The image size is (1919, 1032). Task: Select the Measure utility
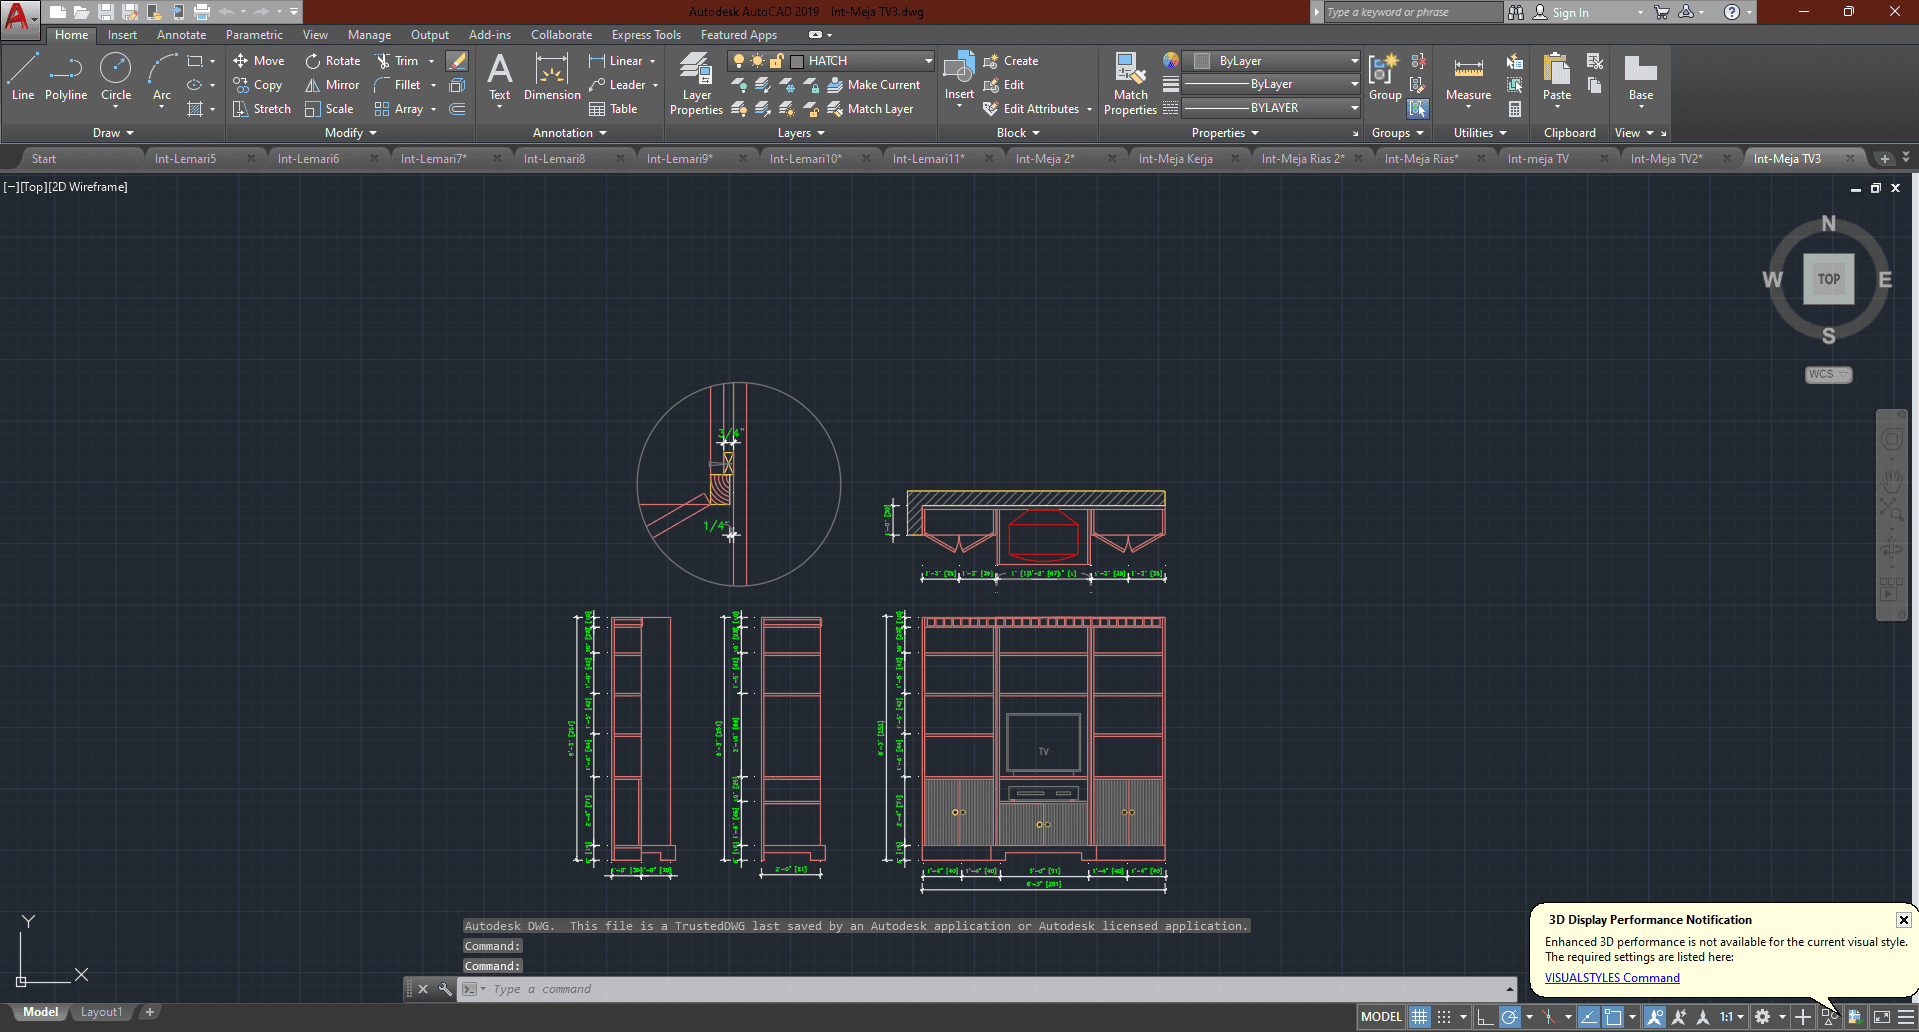(1468, 78)
